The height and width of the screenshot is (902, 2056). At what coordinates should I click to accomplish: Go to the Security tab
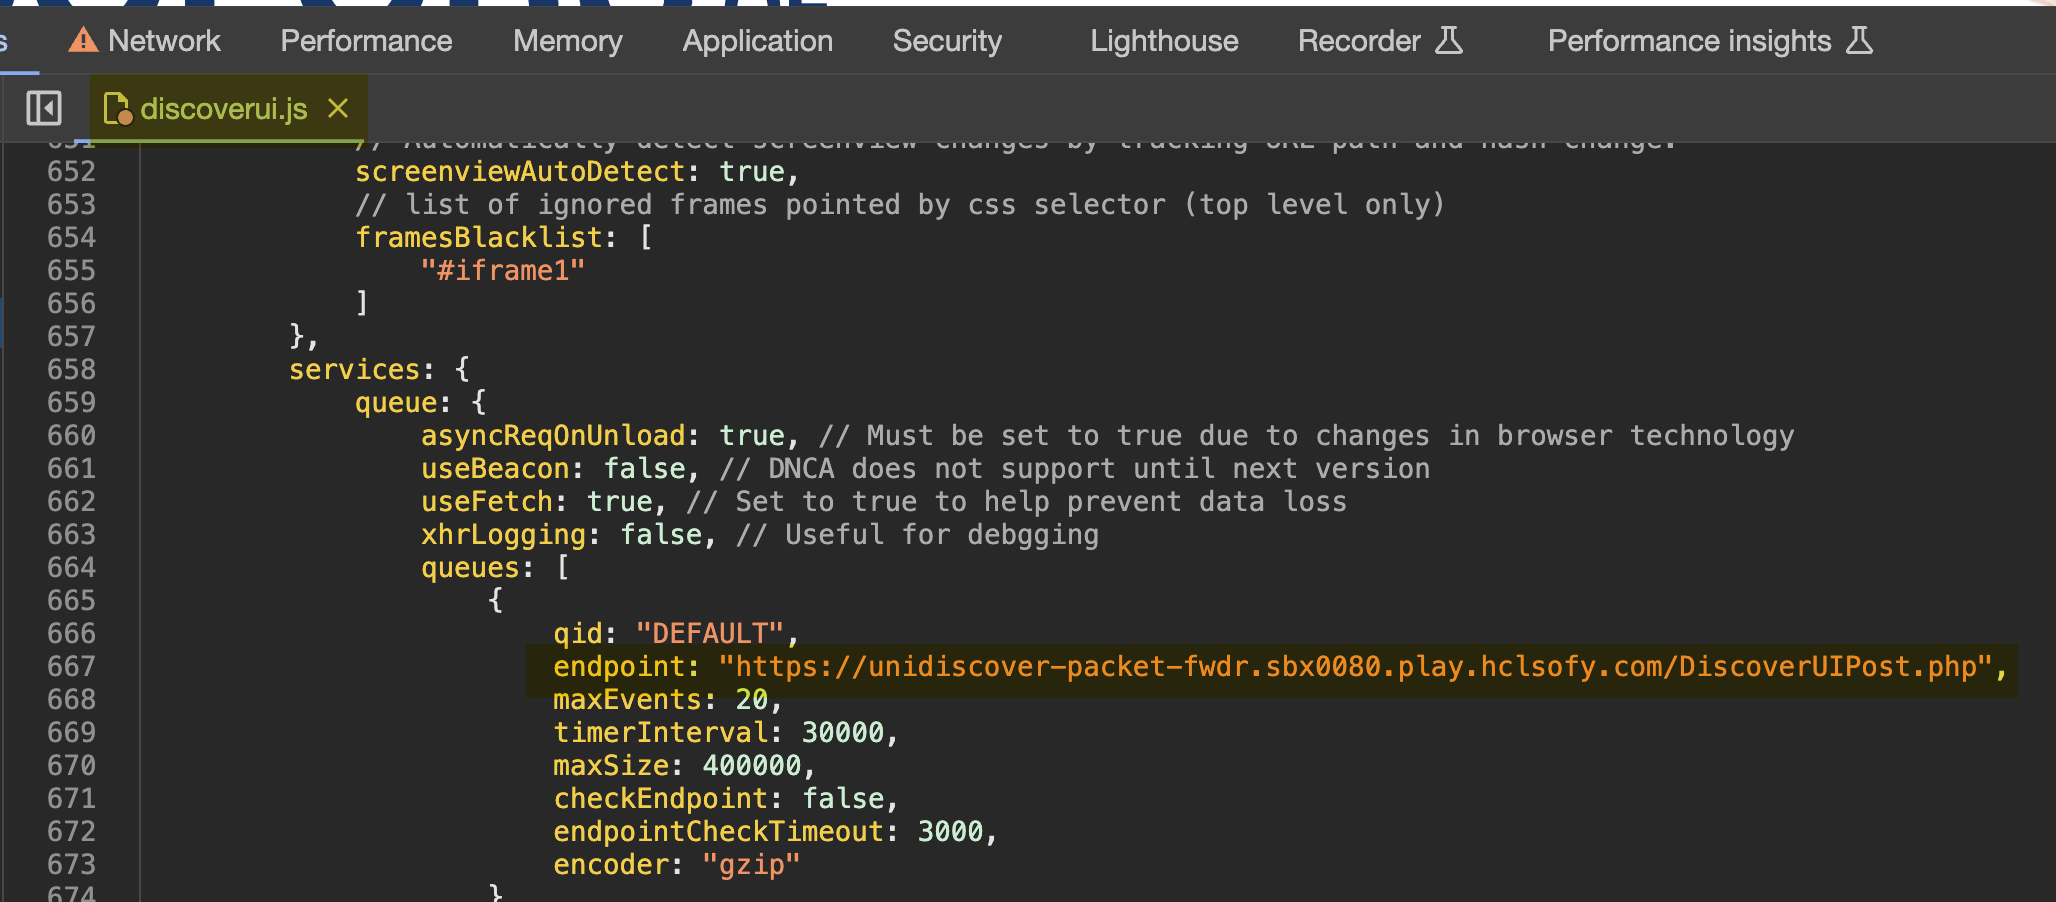[946, 41]
